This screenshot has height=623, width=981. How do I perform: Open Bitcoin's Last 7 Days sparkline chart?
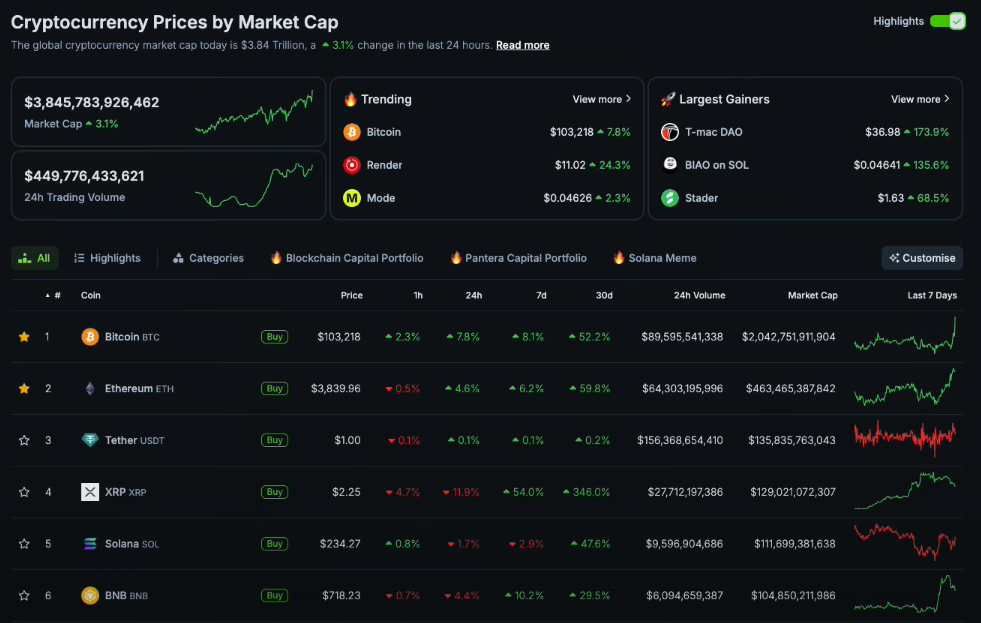pyautogui.click(x=905, y=336)
